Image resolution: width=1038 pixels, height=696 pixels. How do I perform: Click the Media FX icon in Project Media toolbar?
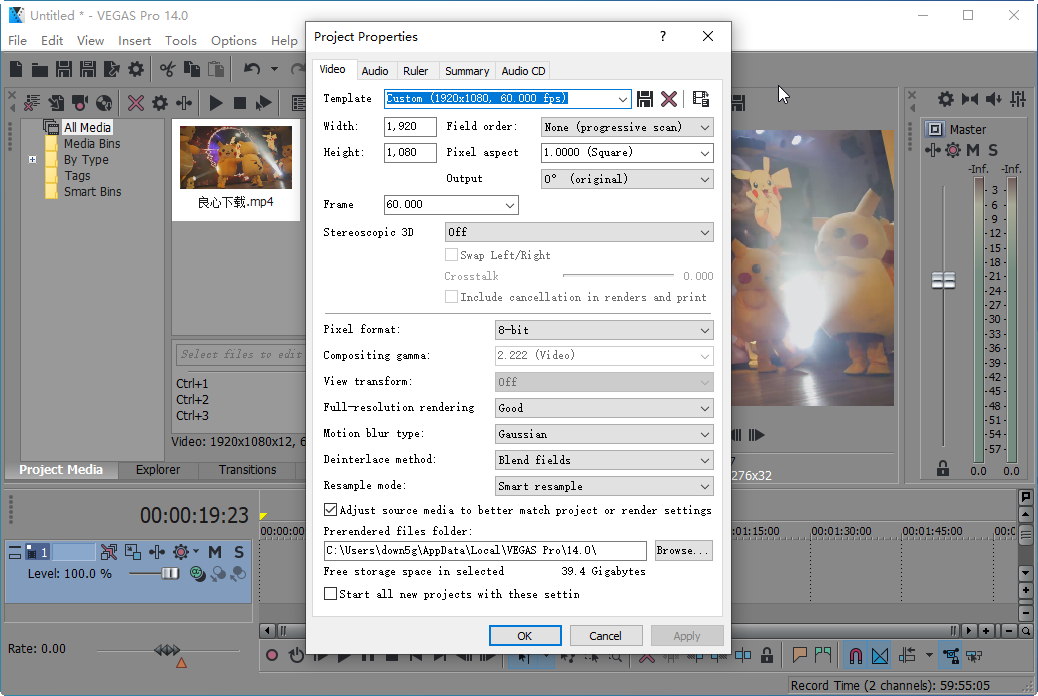tap(160, 103)
